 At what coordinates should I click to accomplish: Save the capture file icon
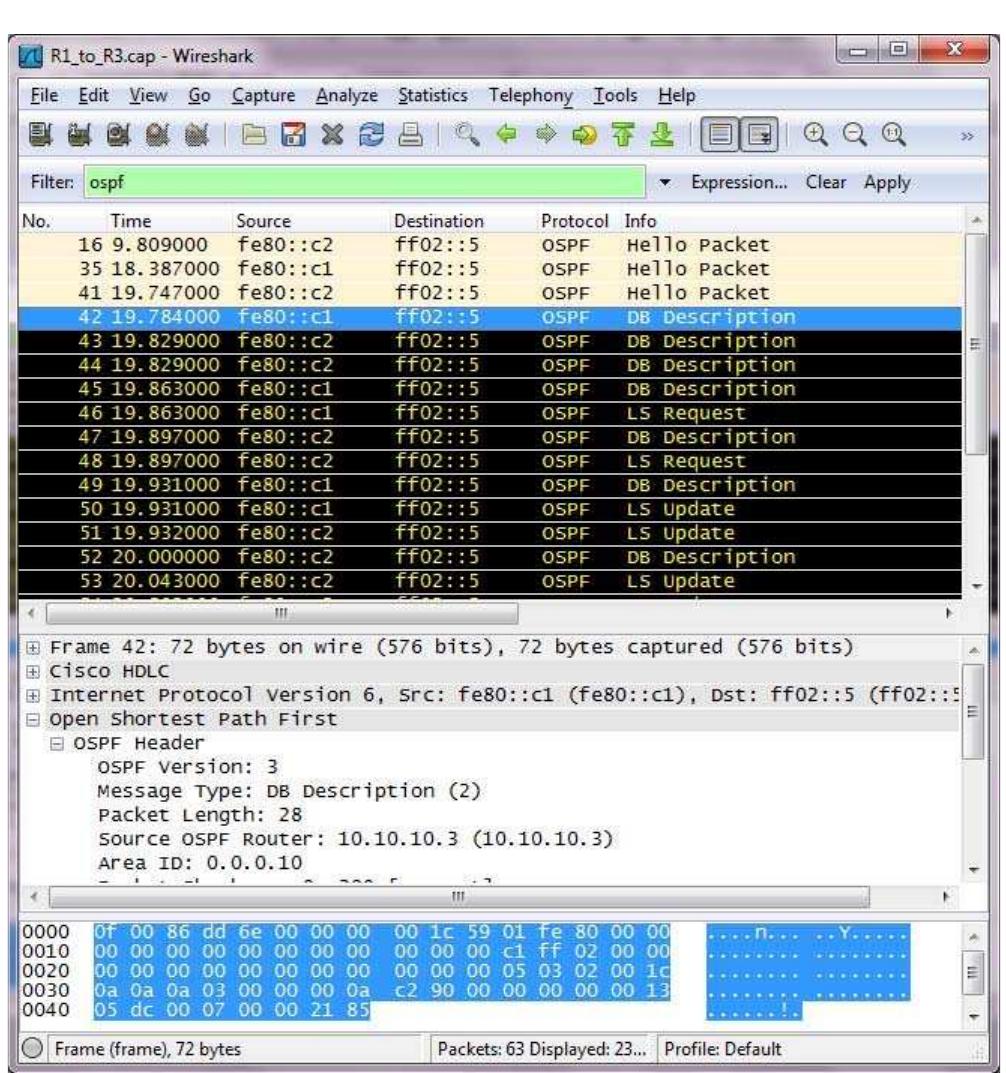click(294, 135)
